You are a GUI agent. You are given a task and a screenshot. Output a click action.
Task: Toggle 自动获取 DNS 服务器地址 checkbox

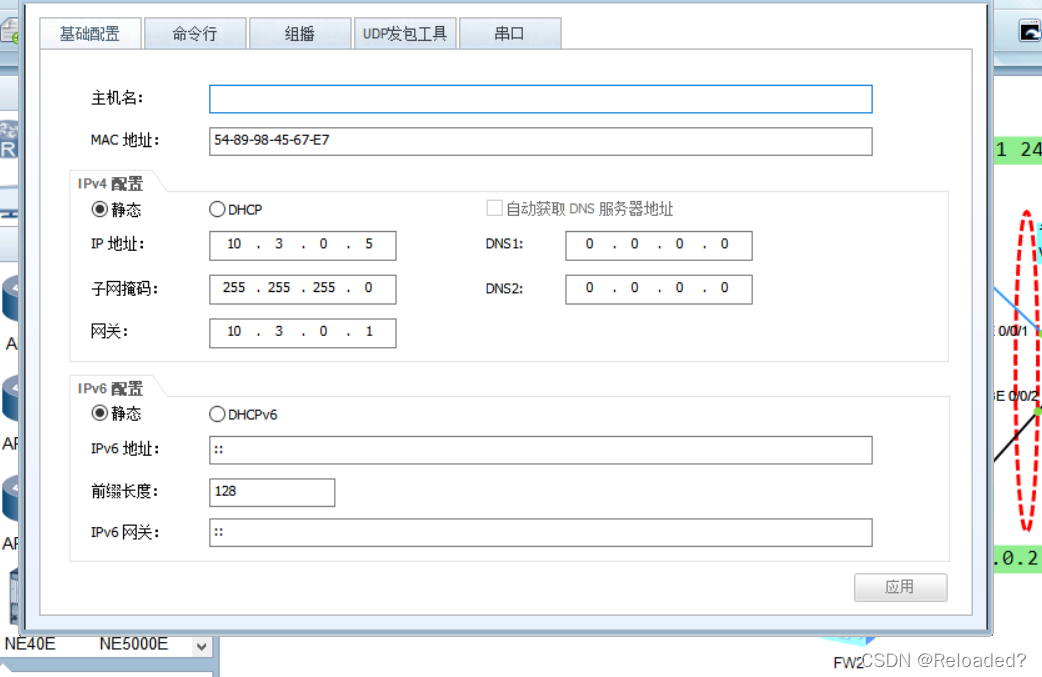tap(494, 208)
